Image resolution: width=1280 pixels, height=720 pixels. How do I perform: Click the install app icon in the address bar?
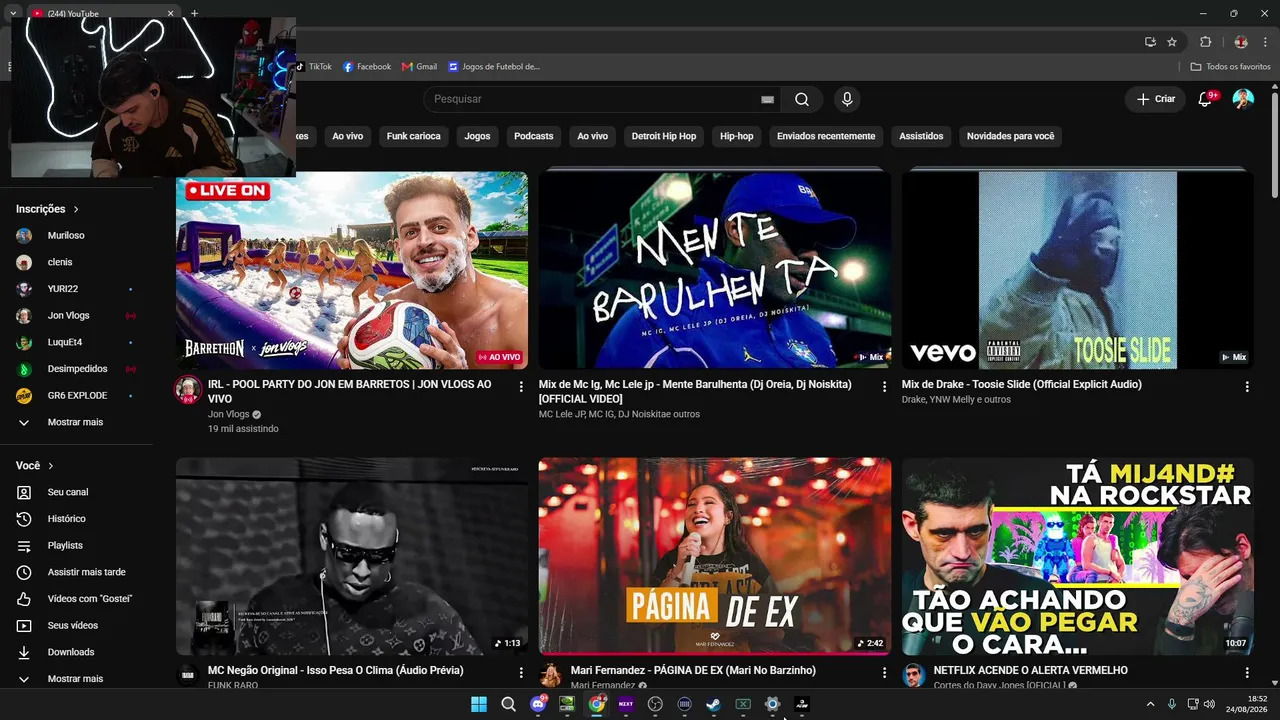click(1150, 42)
